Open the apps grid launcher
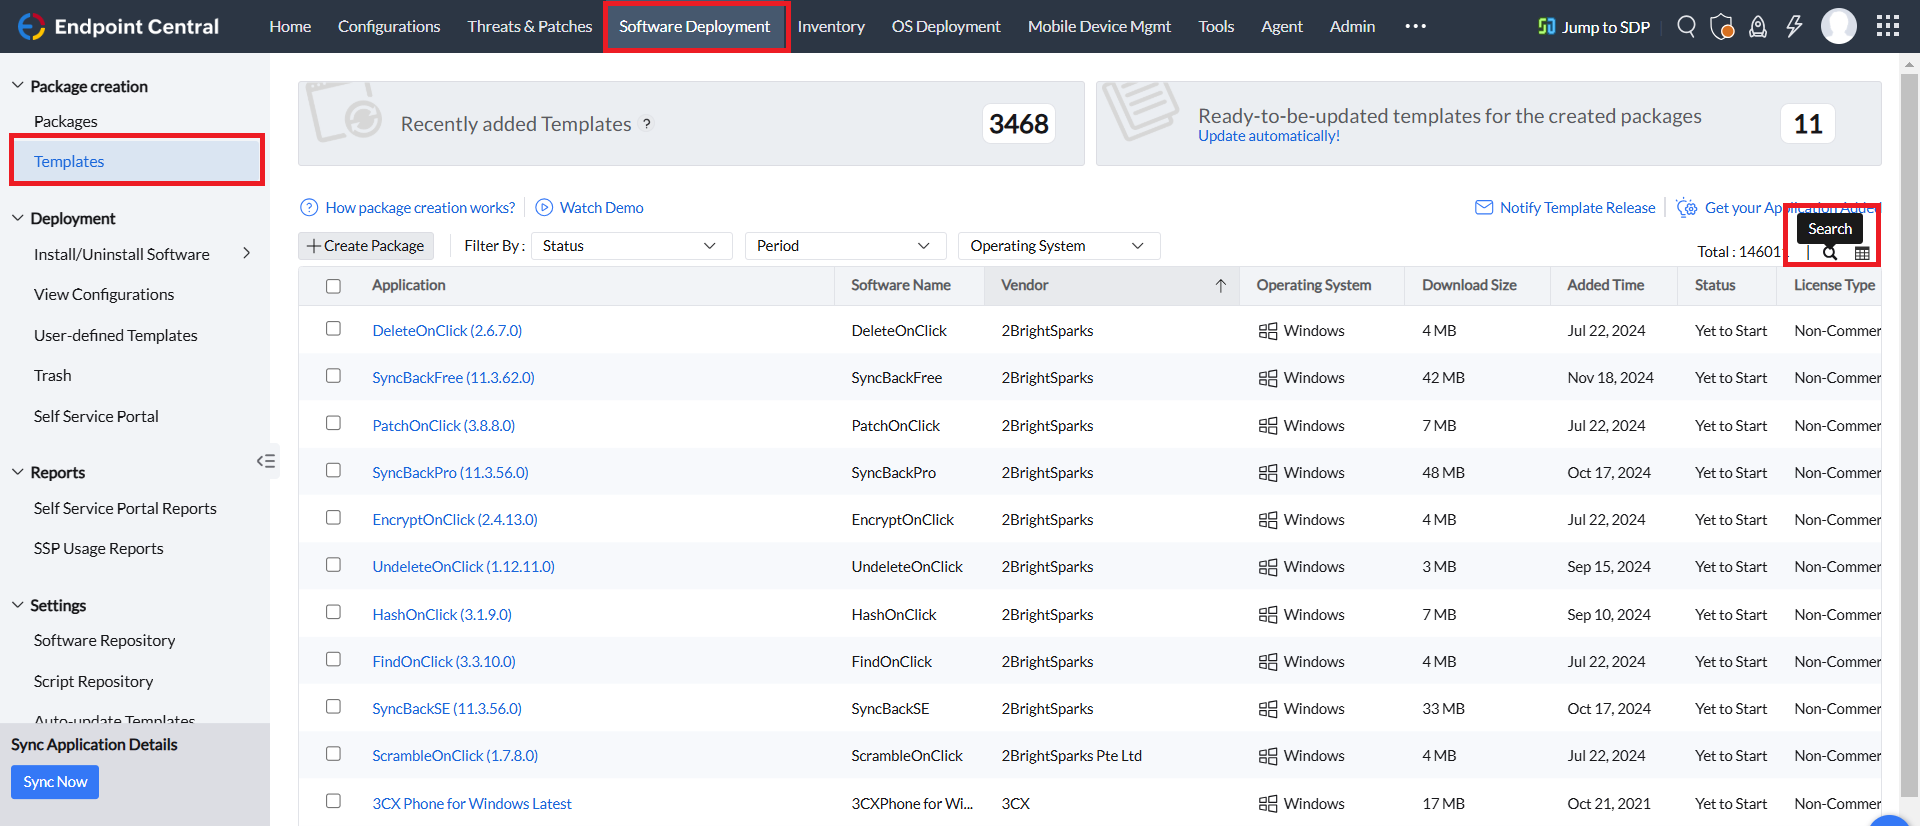This screenshot has width=1920, height=826. coord(1888,26)
